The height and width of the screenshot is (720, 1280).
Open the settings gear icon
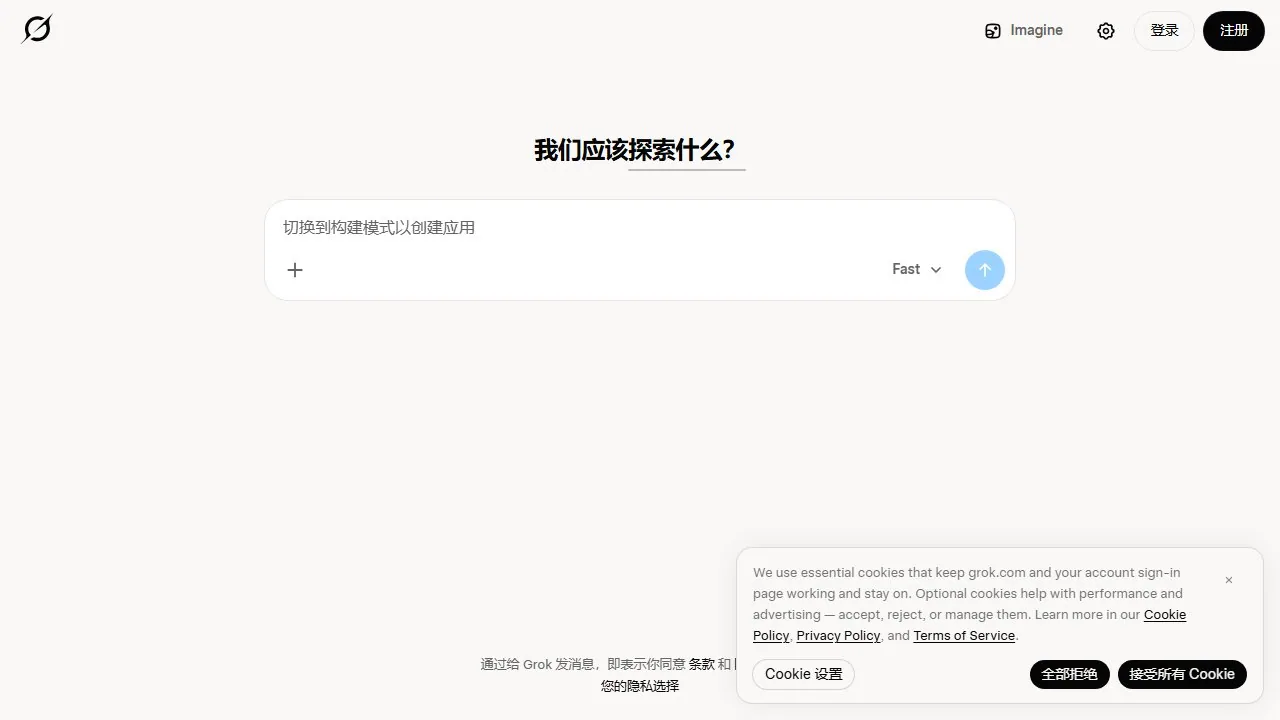point(1106,31)
